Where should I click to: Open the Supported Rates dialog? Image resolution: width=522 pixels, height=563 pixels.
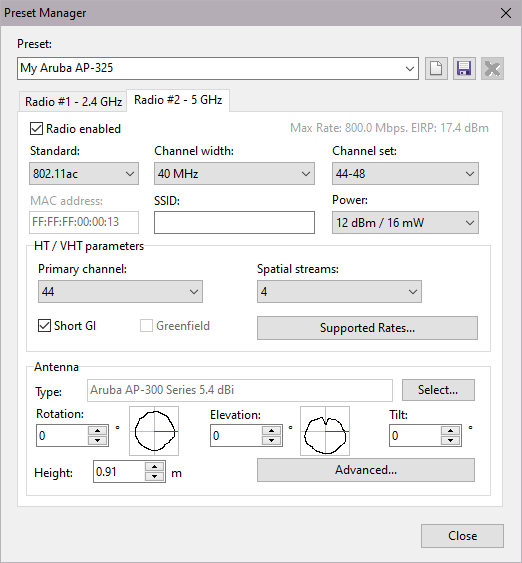367,328
